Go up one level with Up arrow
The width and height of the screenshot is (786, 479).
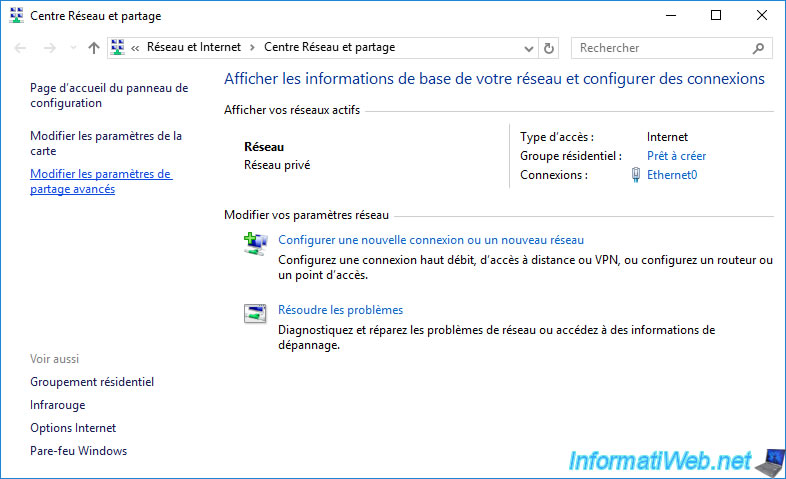click(94, 48)
